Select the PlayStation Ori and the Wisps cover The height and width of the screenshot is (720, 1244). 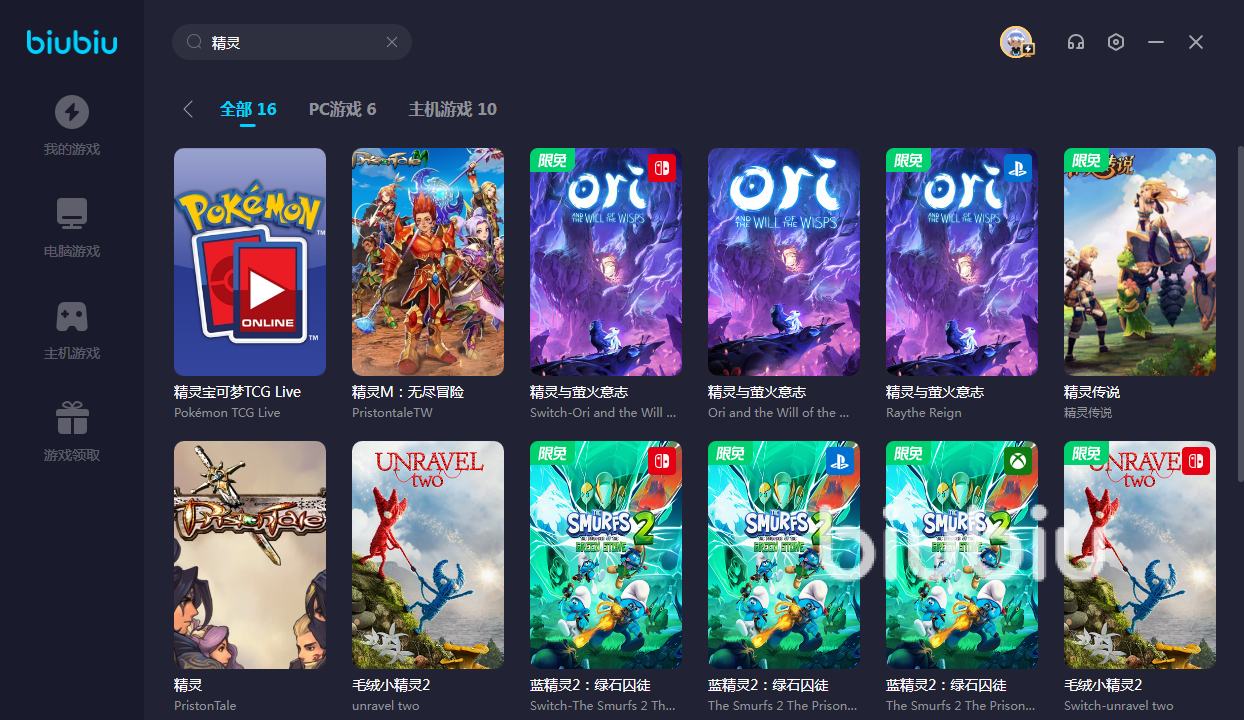pos(962,262)
